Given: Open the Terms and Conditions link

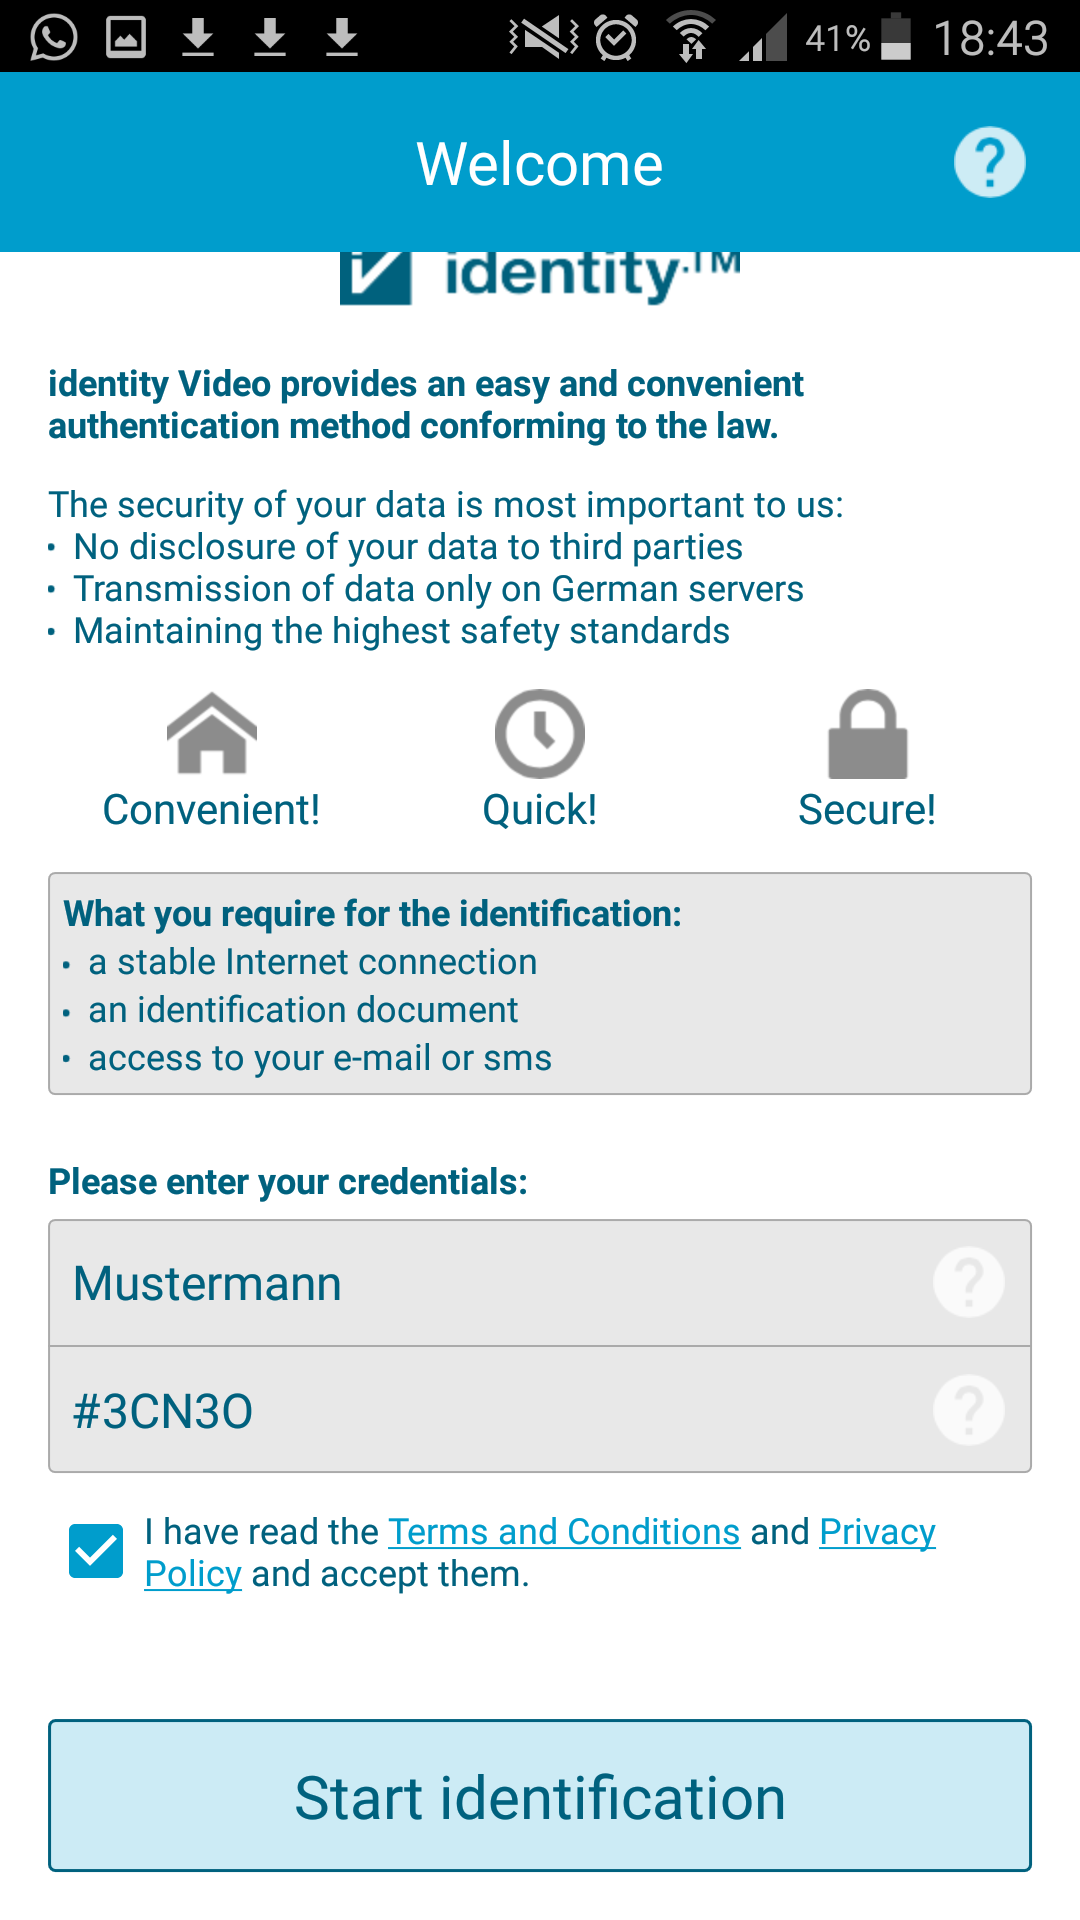Looking at the screenshot, I should (564, 1532).
